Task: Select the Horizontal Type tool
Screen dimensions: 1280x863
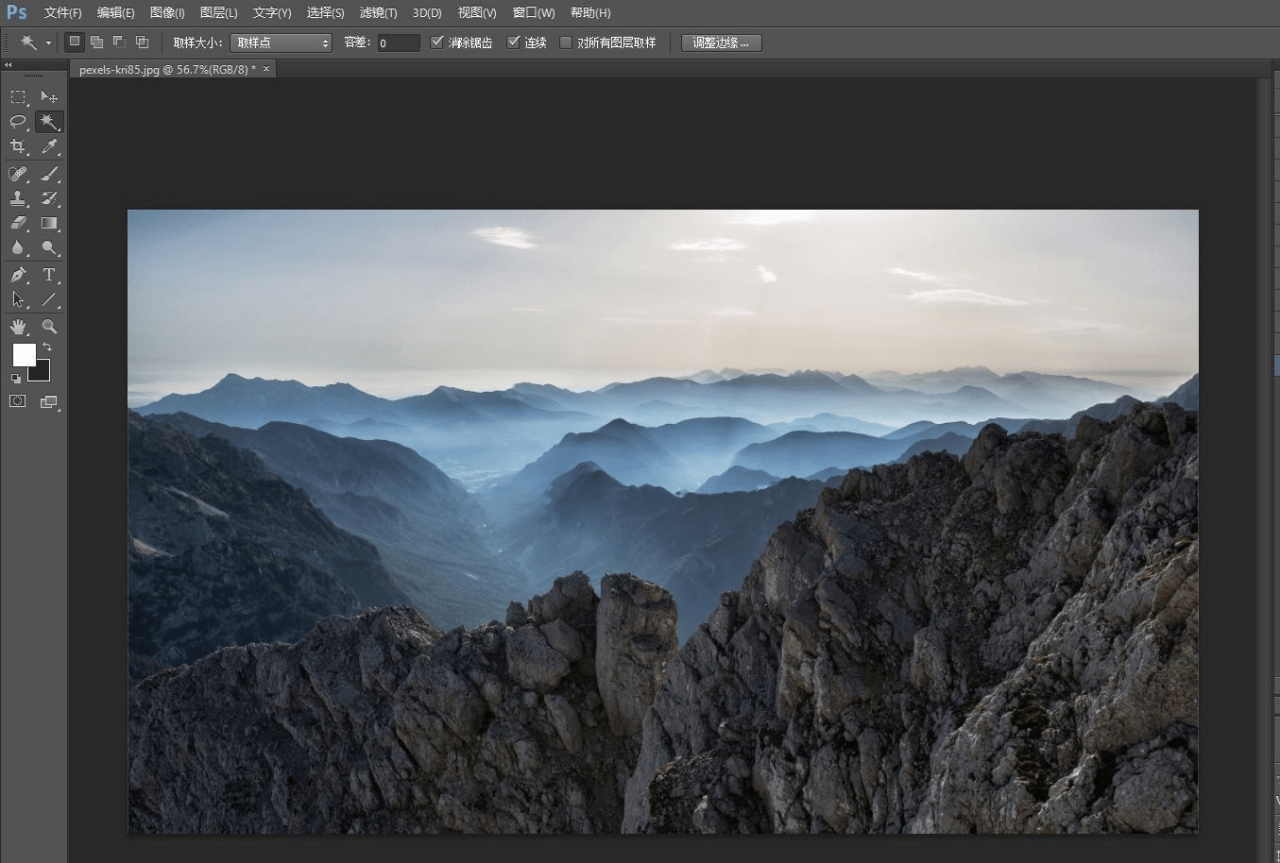Action: (49, 275)
